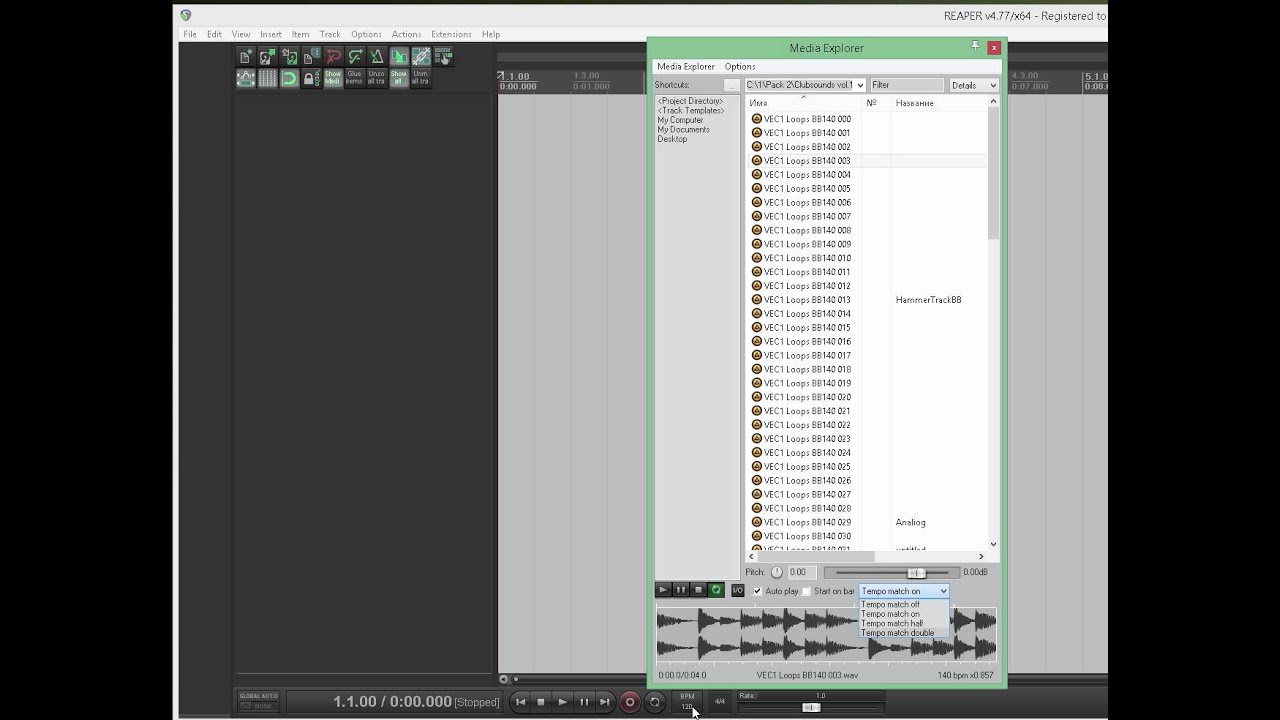This screenshot has height=720, width=1280.
Task: Select My Computer shortcut
Action: tap(680, 120)
